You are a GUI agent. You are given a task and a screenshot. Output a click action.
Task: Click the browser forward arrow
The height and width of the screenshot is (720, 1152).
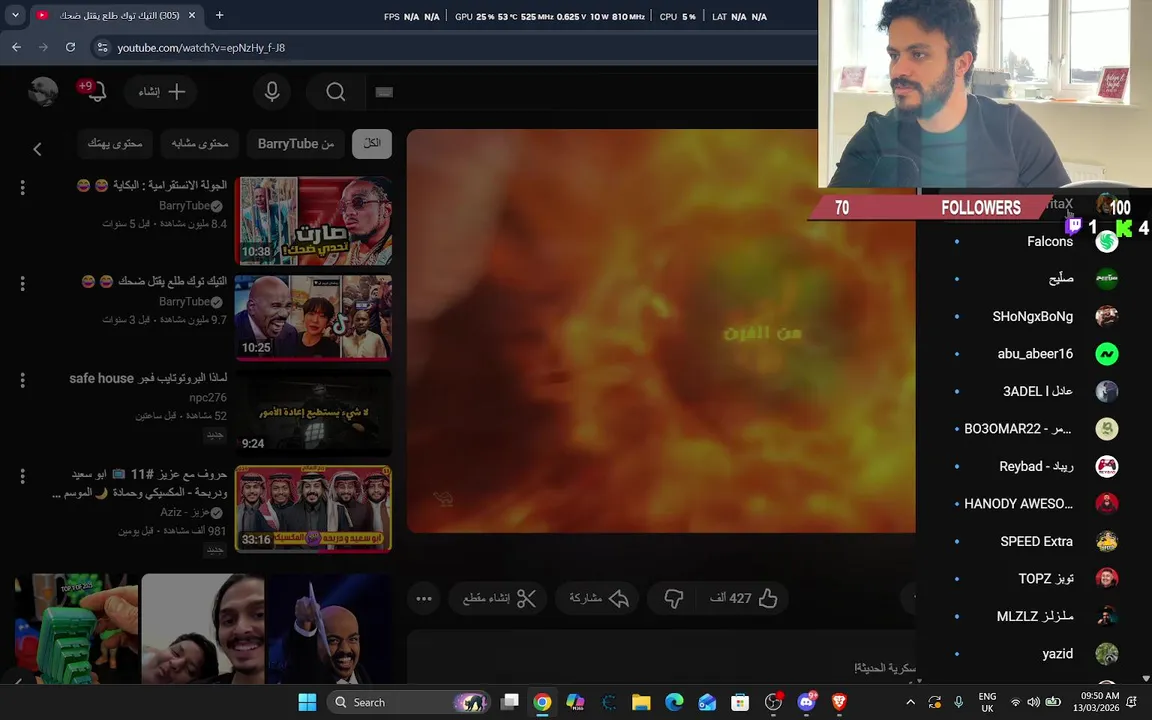click(43, 47)
